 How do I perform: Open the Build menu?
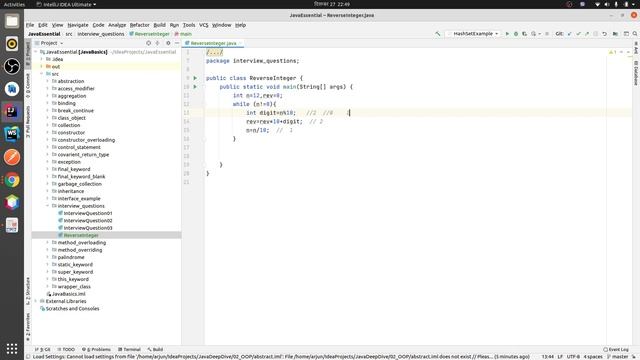click(159, 25)
